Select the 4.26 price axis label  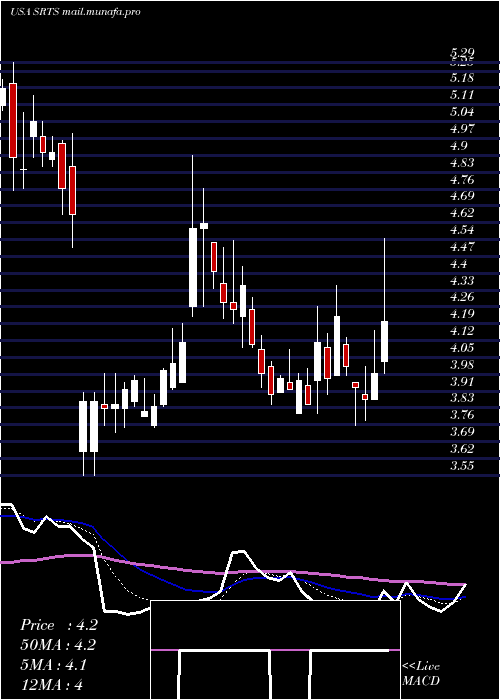tap(462, 297)
